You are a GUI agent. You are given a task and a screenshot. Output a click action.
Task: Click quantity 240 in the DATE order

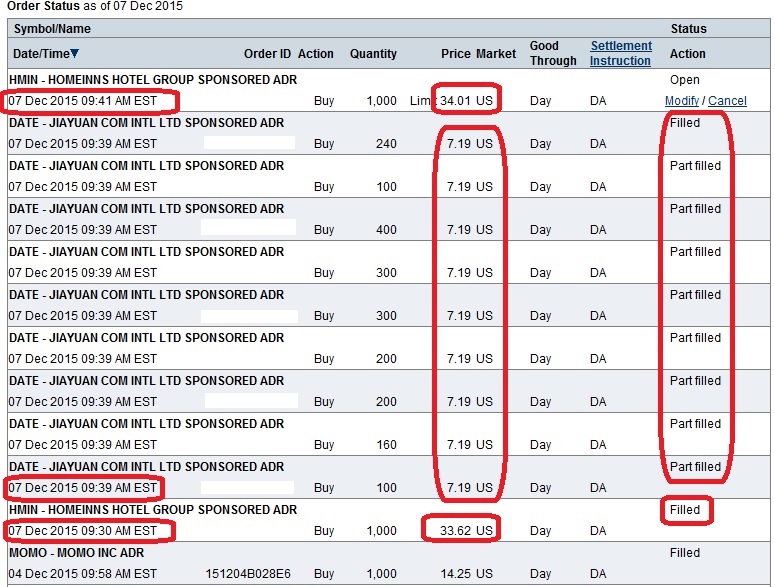[386, 144]
